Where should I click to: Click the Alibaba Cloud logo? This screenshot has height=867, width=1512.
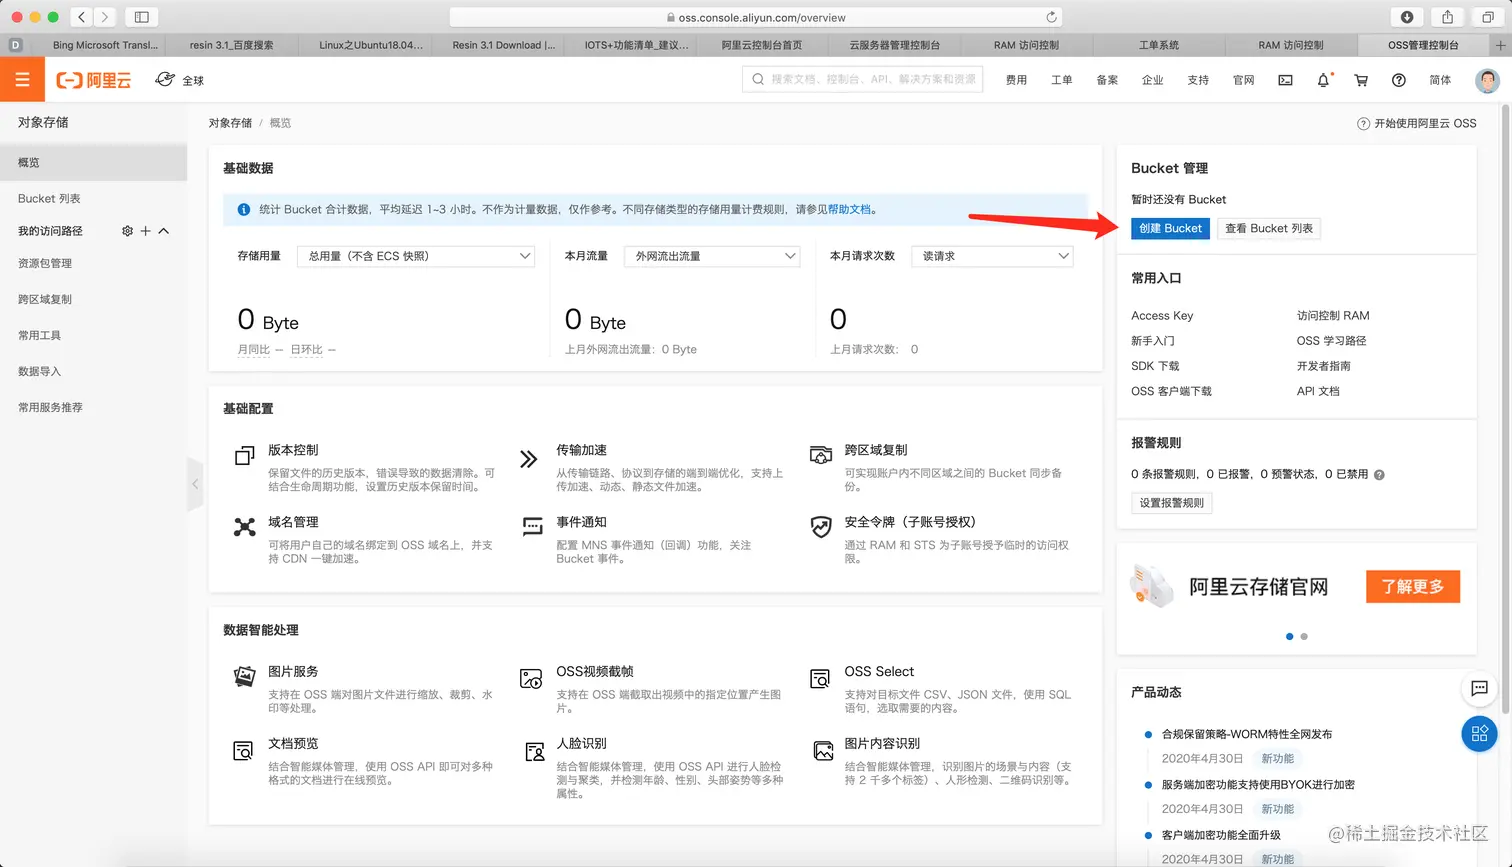pyautogui.click(x=93, y=80)
